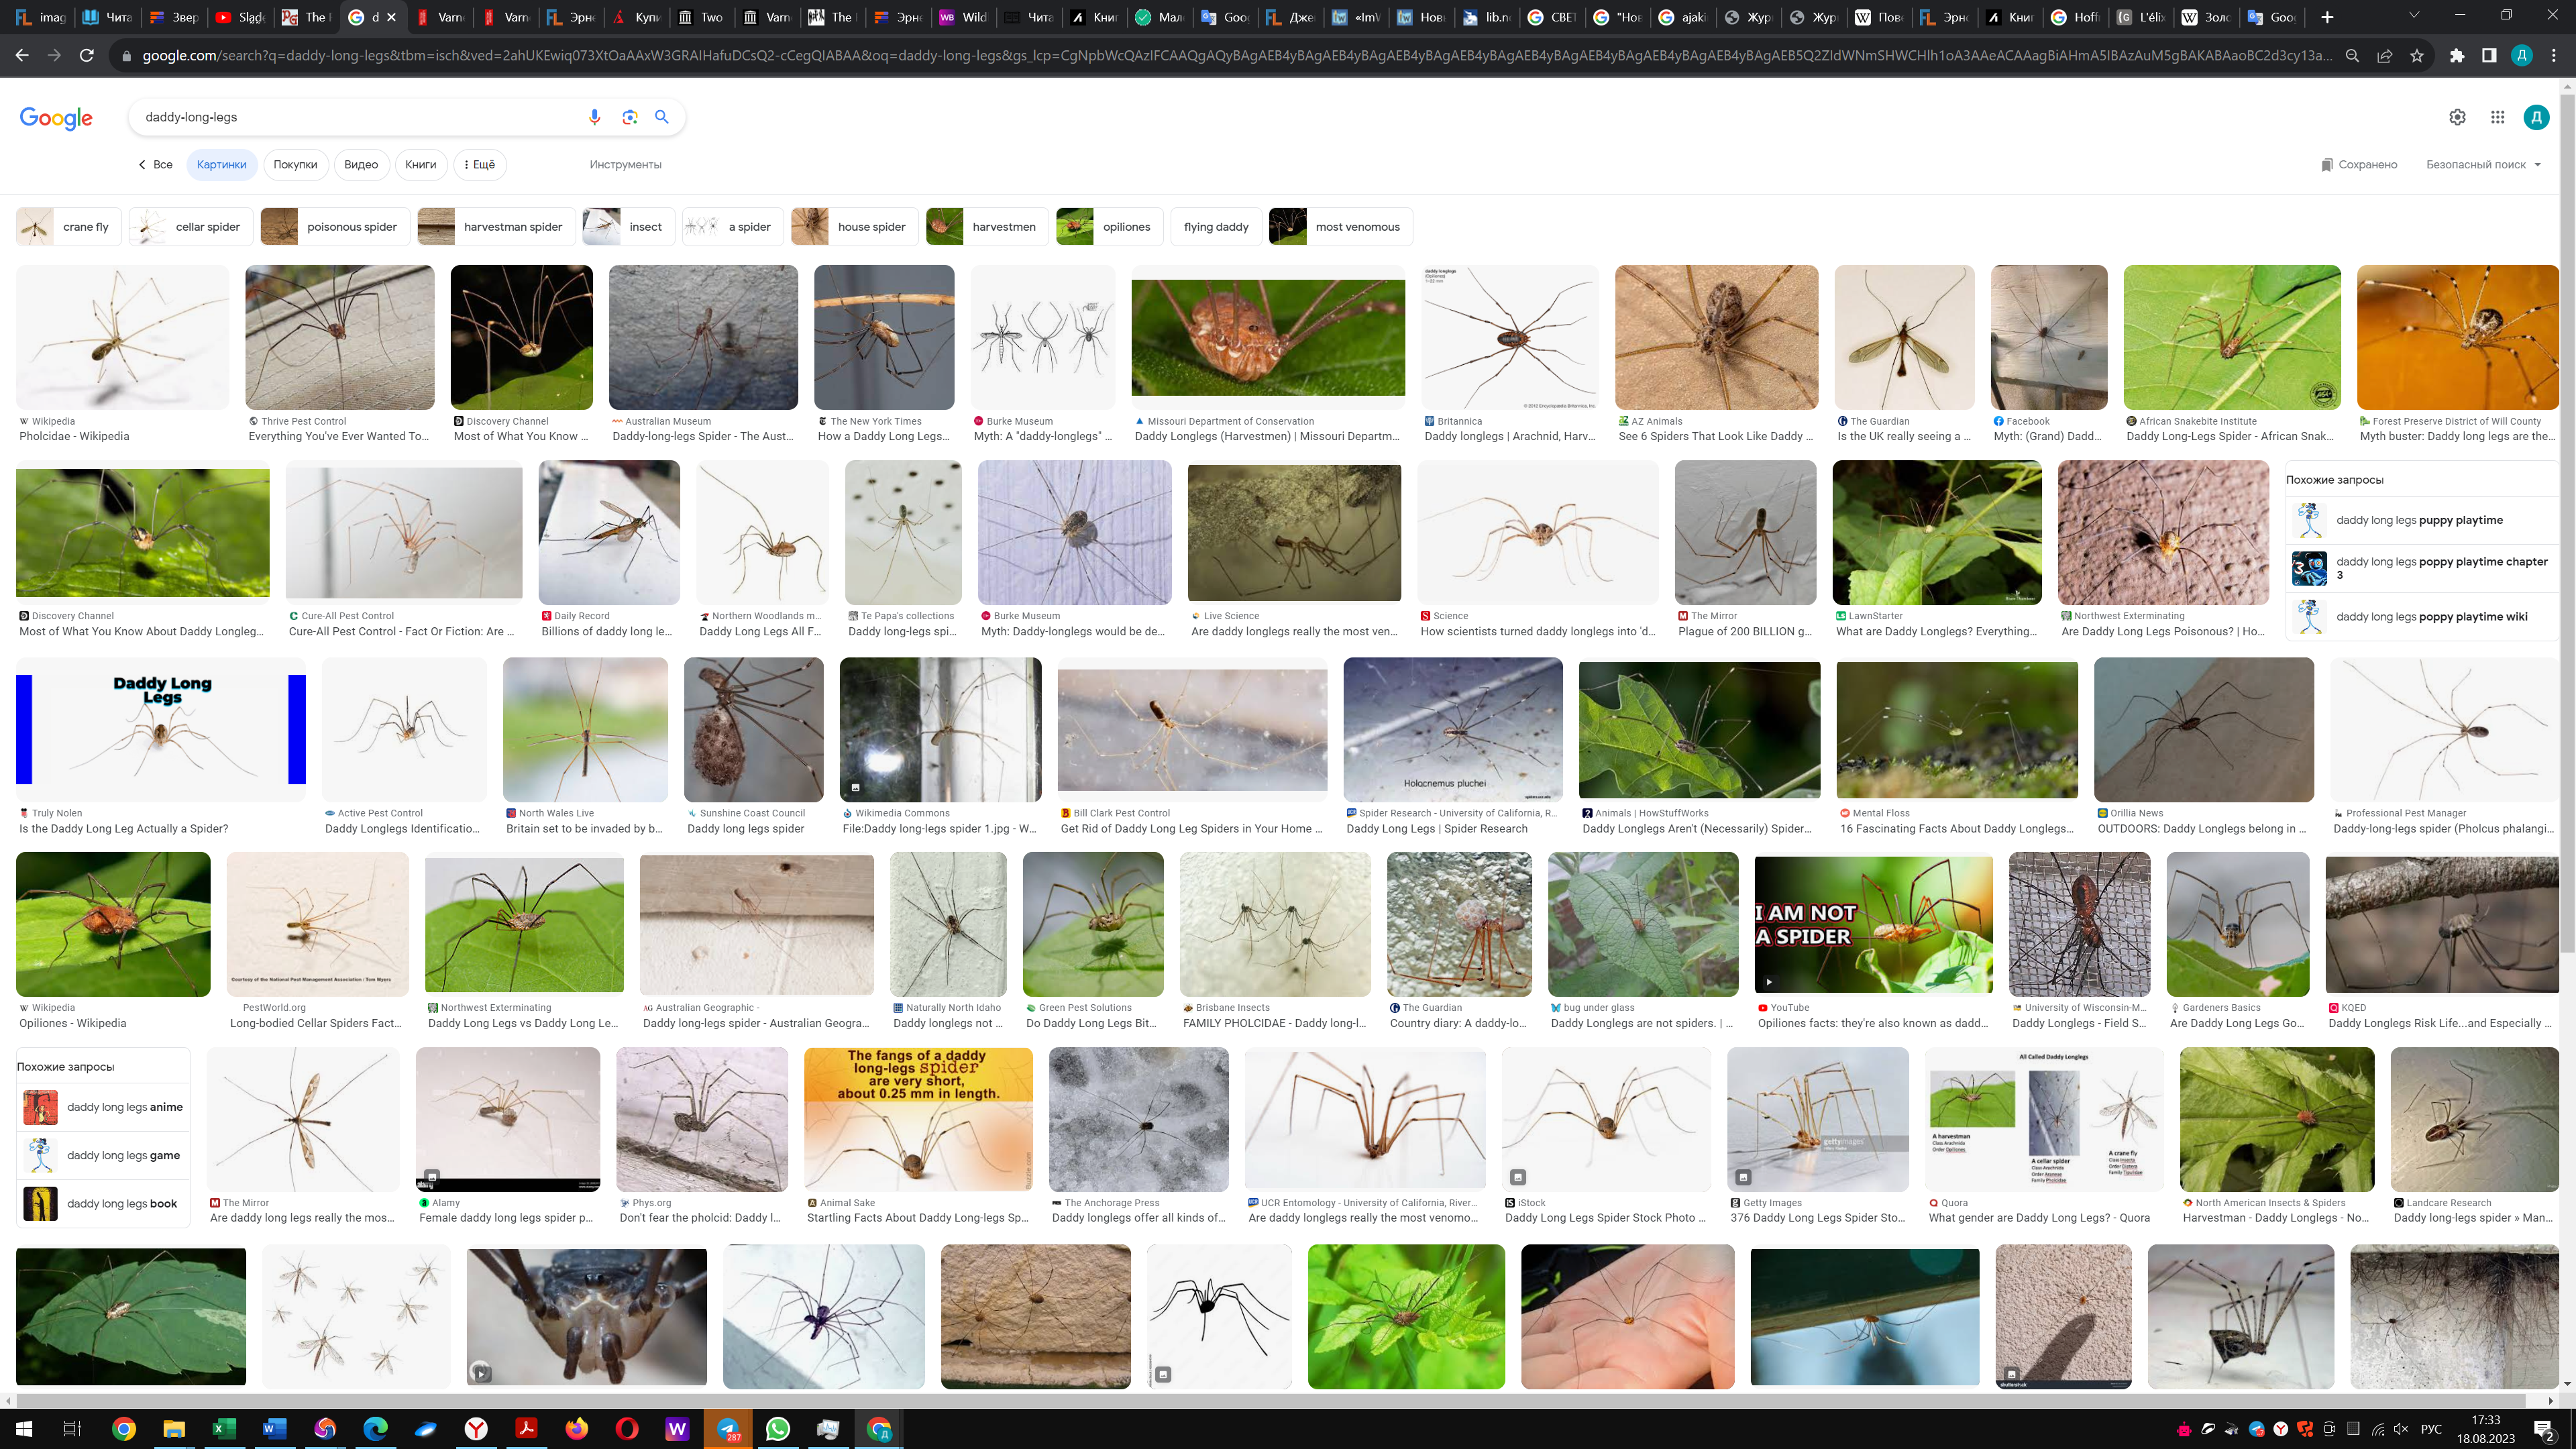Switch to the Книги tab
2576x1449 pixels.
[421, 164]
